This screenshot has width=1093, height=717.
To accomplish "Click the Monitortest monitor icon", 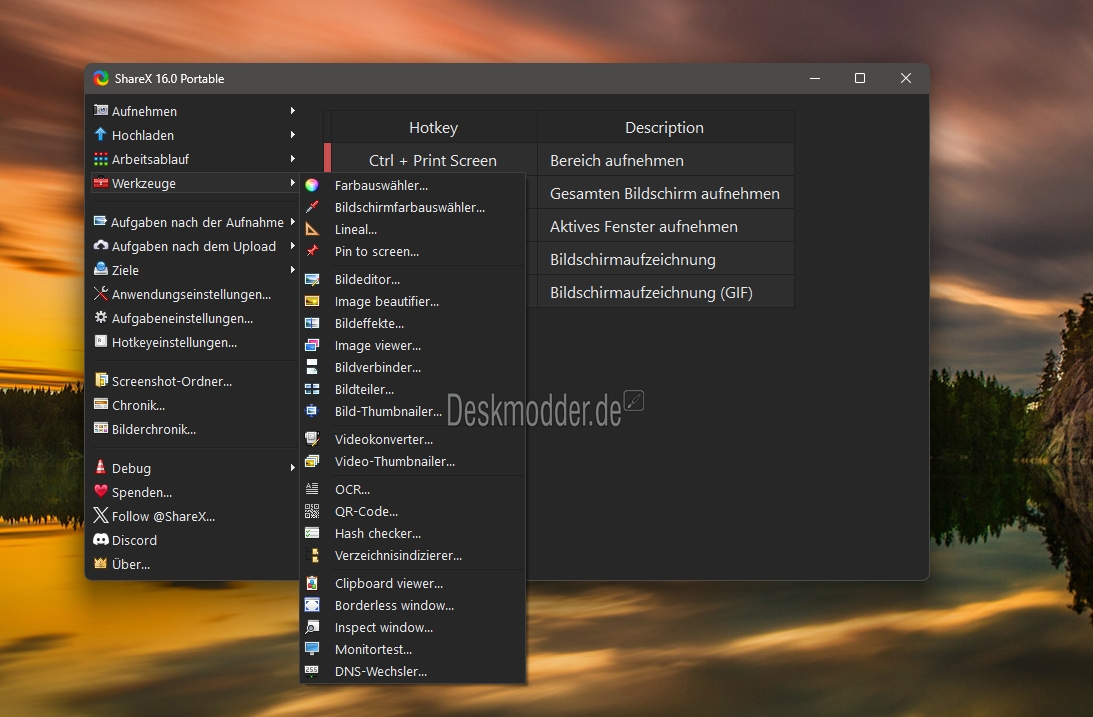I will (312, 649).
